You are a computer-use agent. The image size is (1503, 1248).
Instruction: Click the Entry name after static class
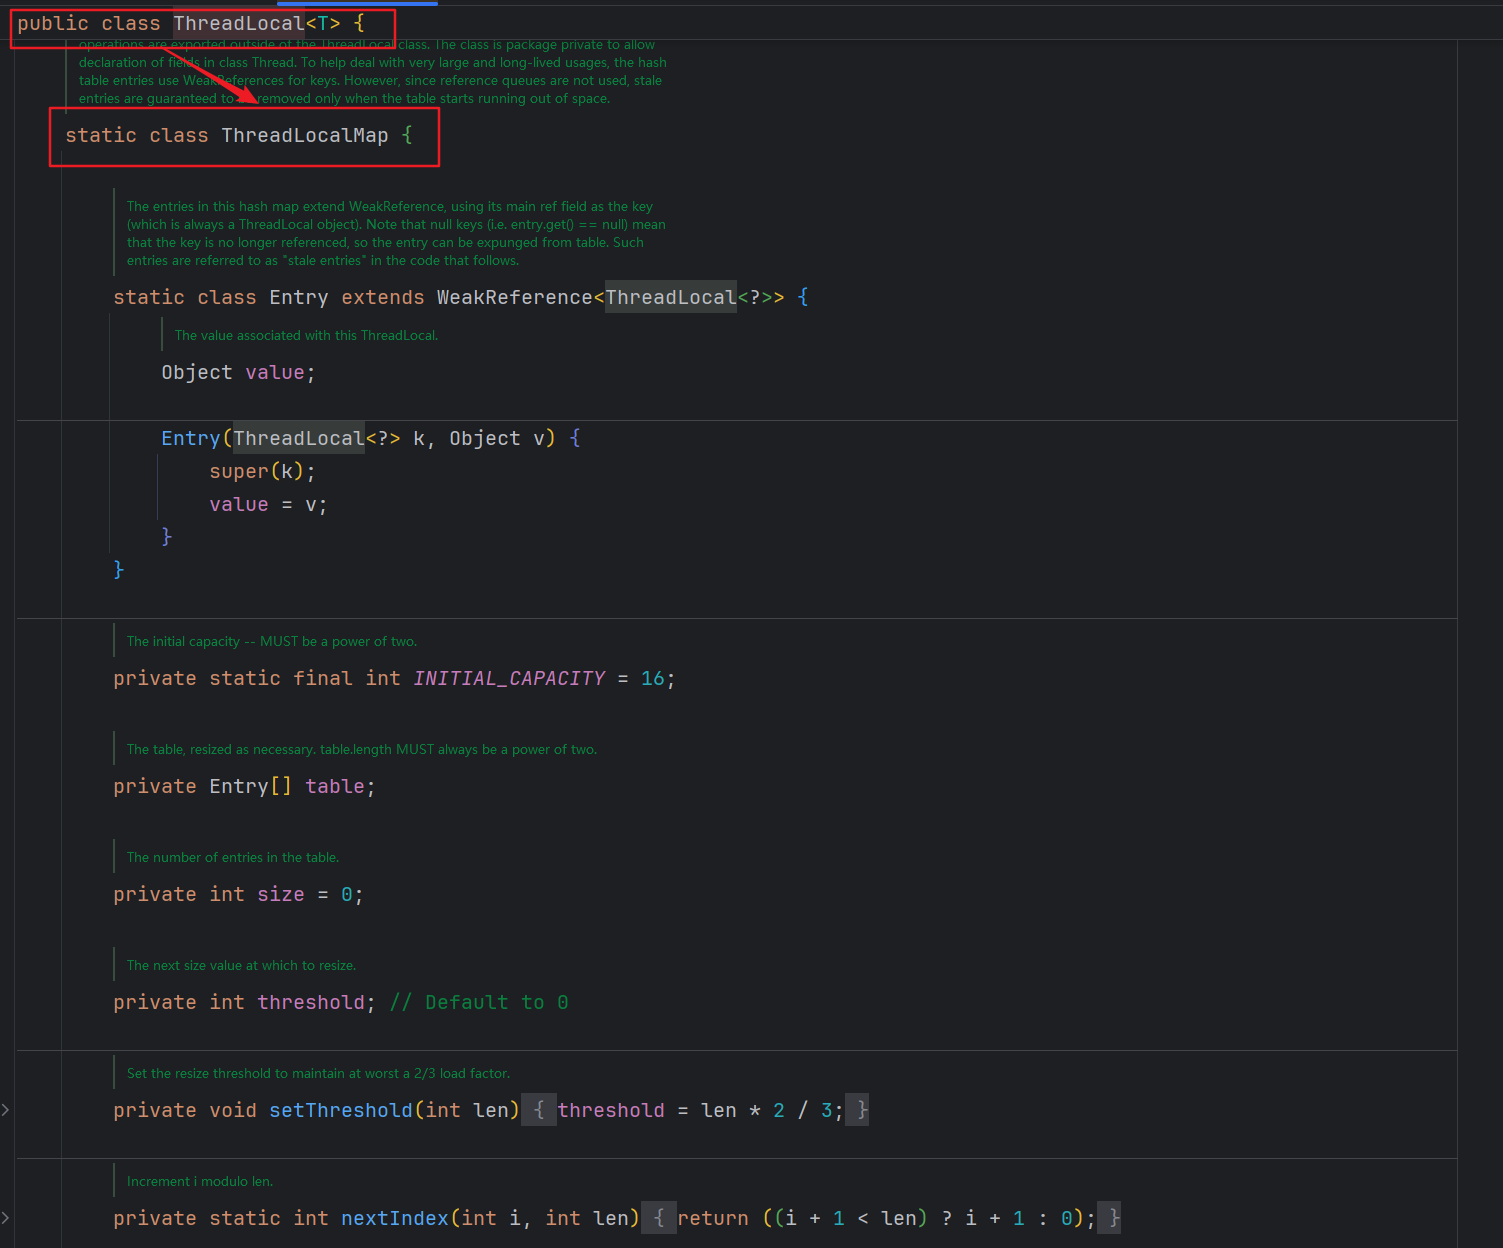coord(298,298)
